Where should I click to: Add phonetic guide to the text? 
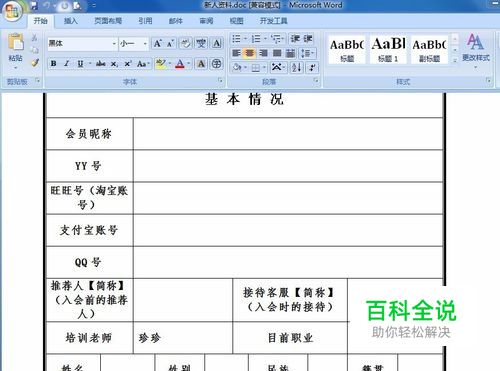pyautogui.click(x=201, y=43)
